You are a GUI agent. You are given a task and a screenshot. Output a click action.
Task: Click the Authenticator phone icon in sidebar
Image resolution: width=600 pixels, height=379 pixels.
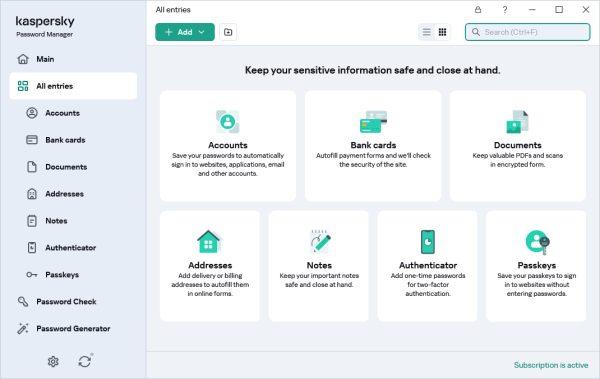[32, 248]
